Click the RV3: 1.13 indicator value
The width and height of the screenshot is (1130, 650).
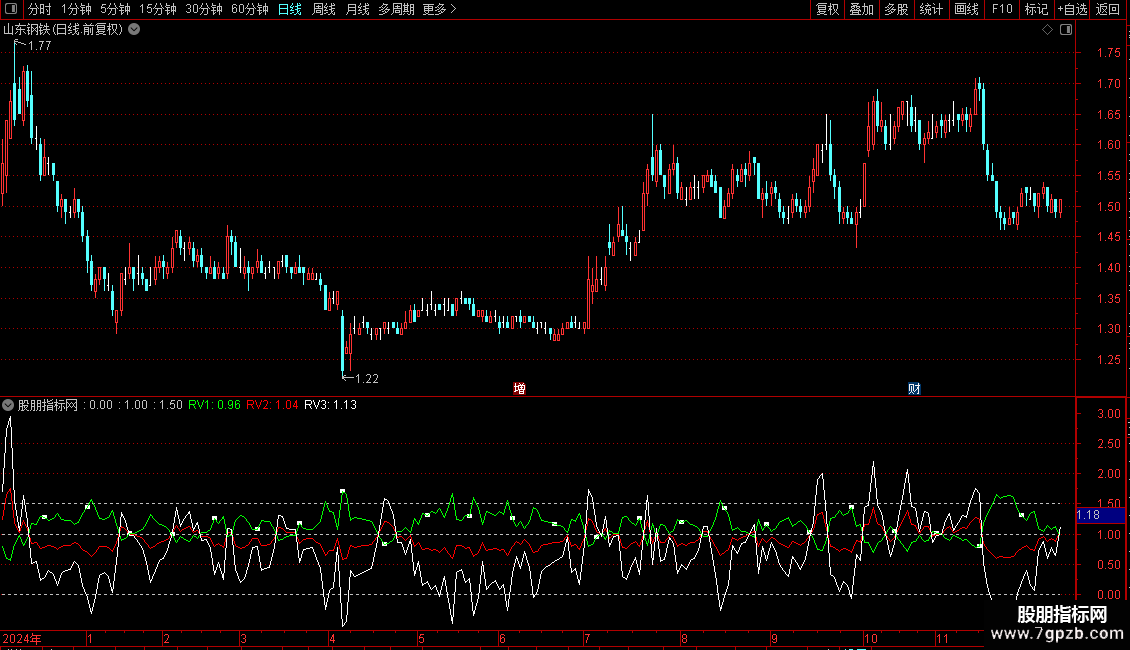tap(330, 405)
